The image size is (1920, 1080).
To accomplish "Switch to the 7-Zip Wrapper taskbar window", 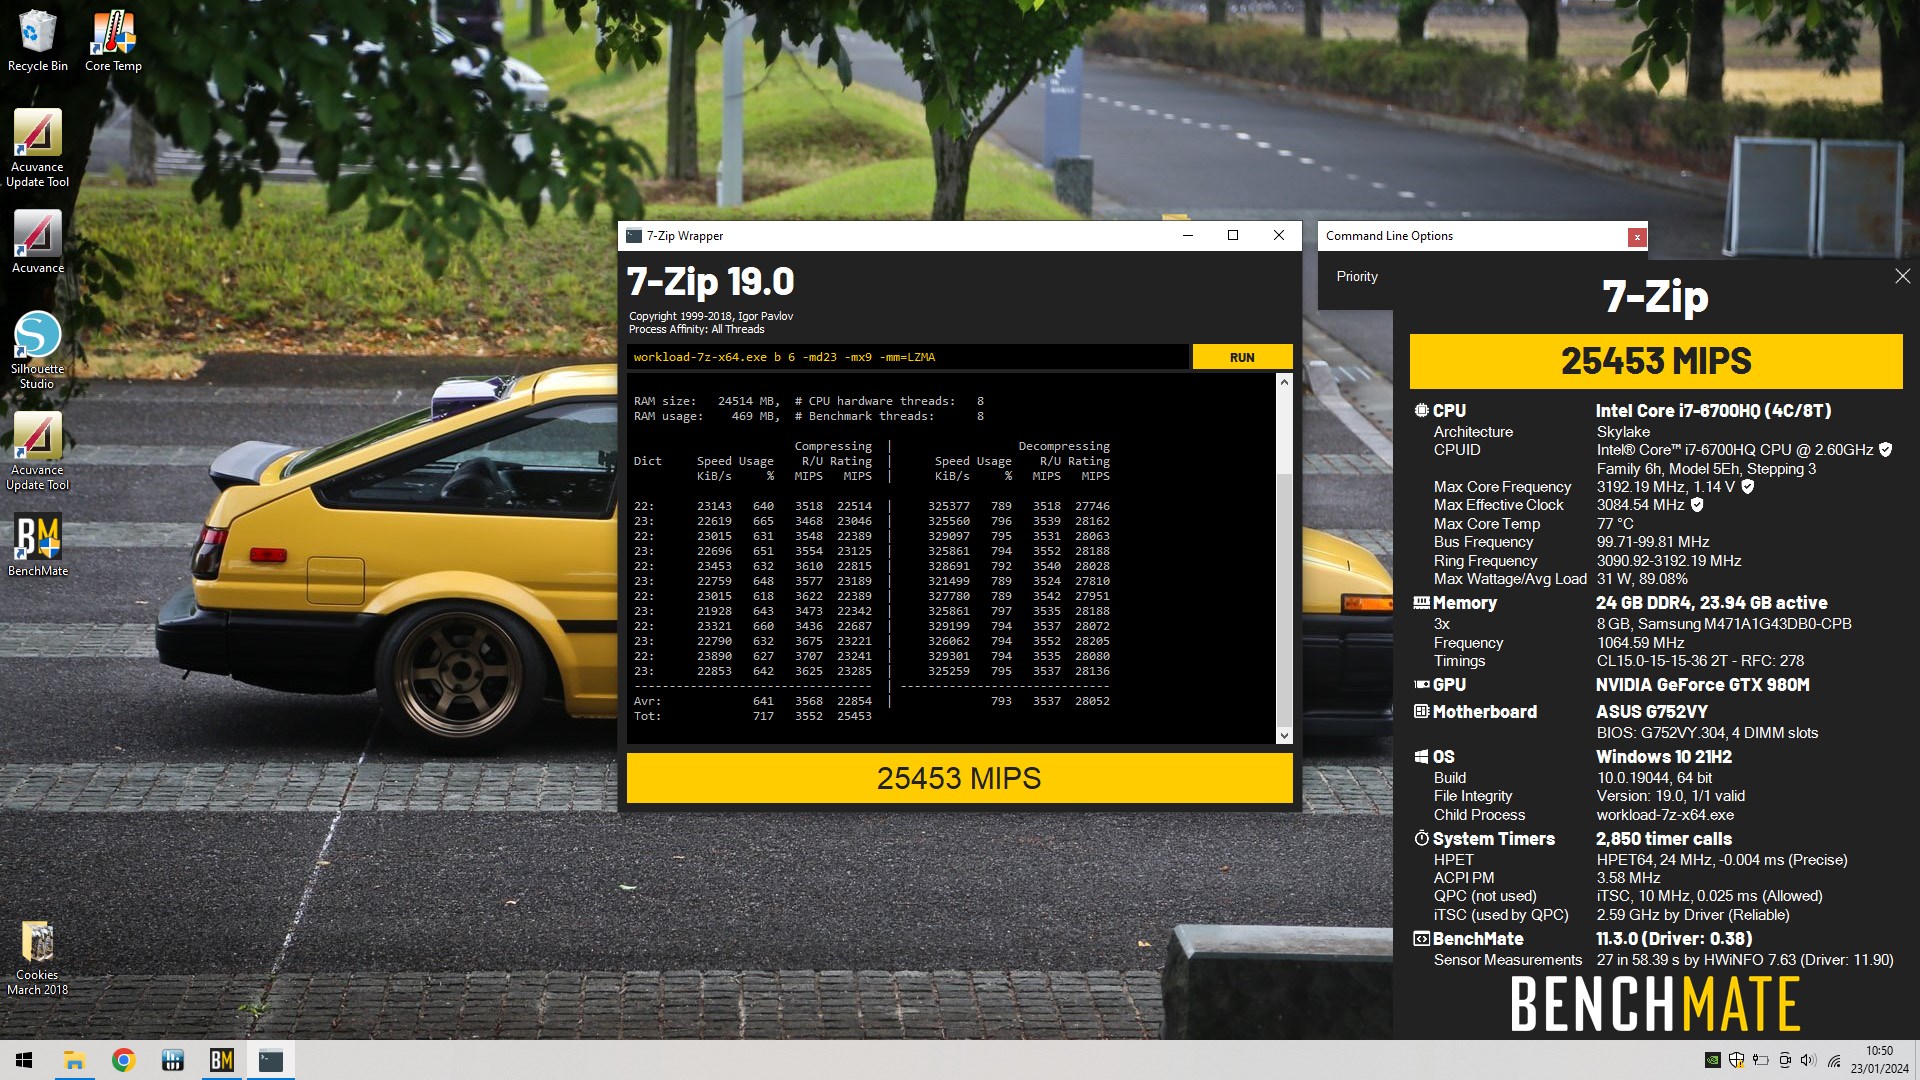I will 270,1060.
